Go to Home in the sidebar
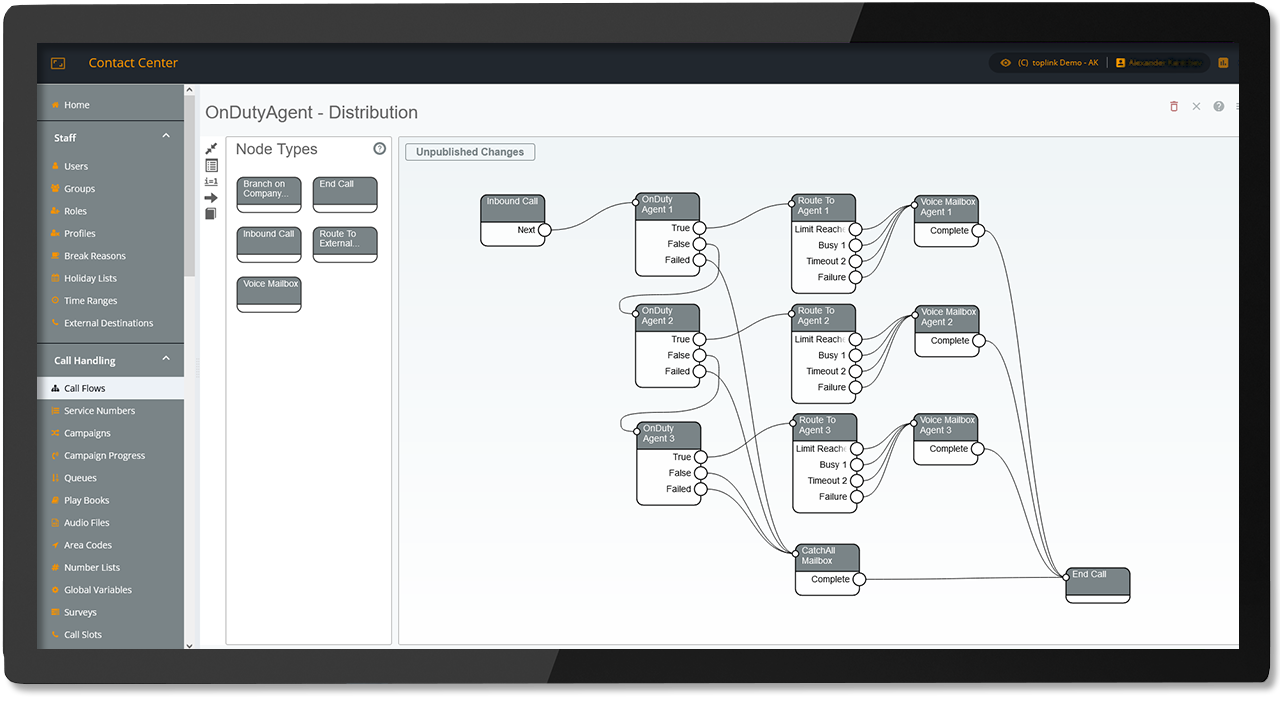The width and height of the screenshot is (1280, 710). pyautogui.click(x=76, y=105)
